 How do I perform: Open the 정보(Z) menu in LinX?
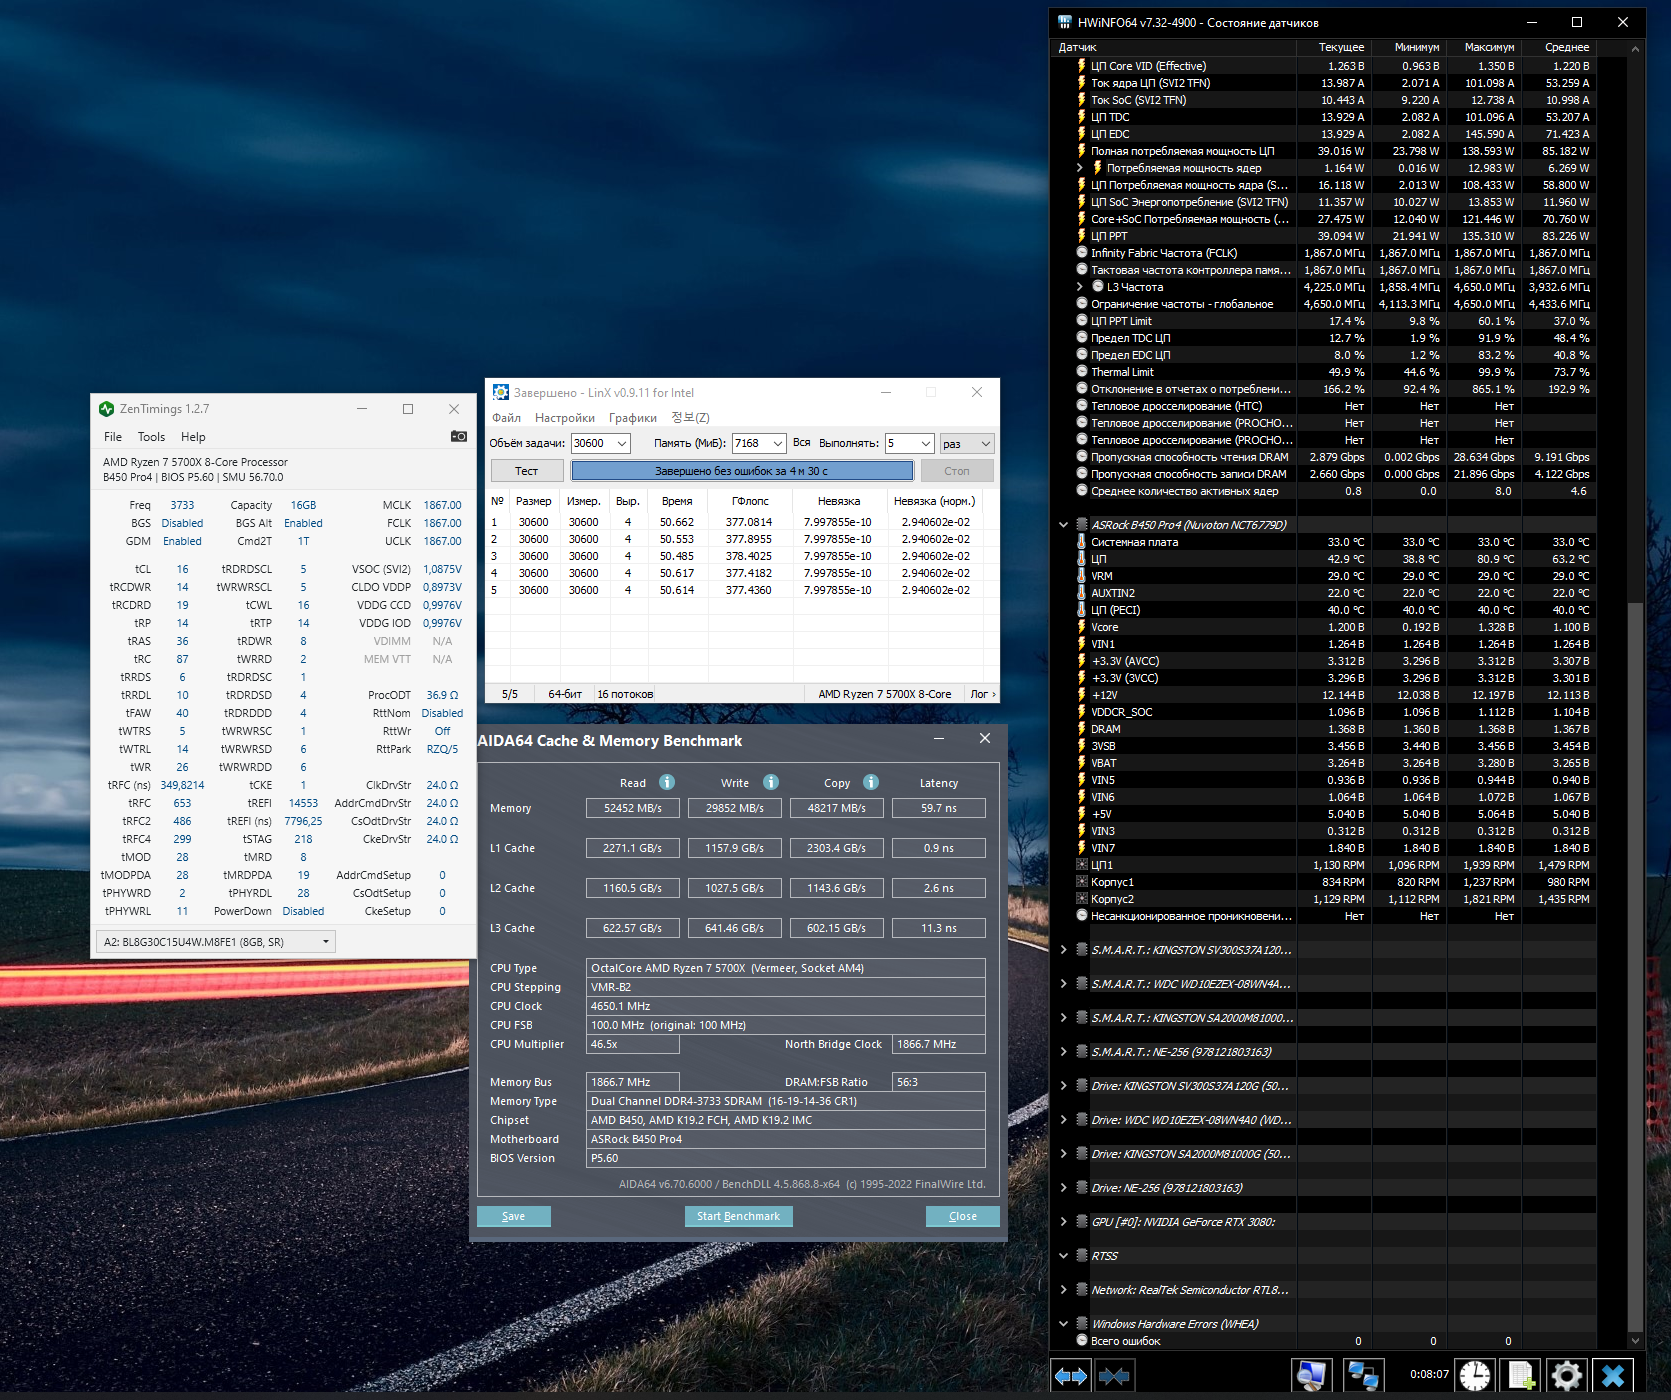pyautogui.click(x=690, y=418)
